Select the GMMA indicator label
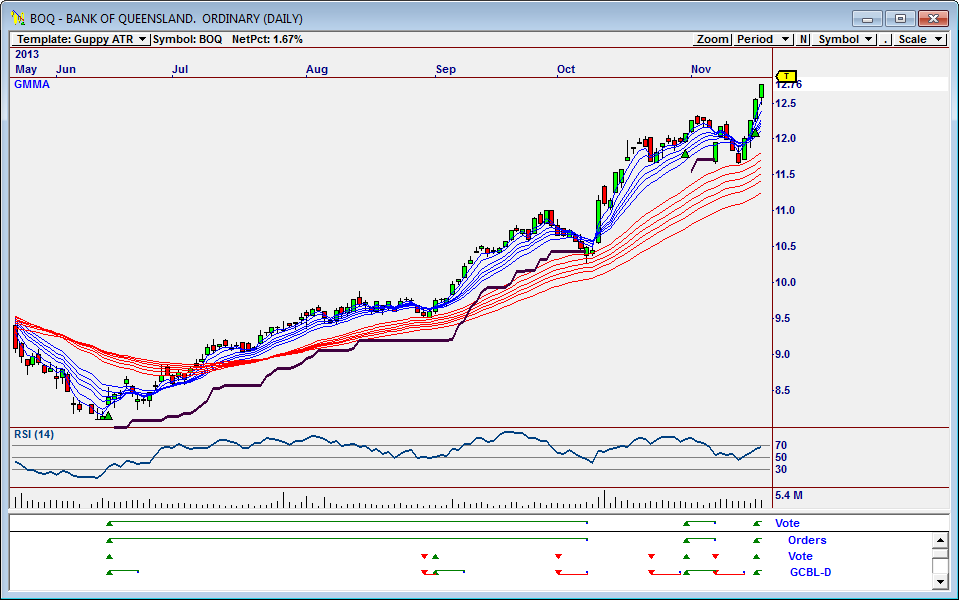 click(32, 84)
